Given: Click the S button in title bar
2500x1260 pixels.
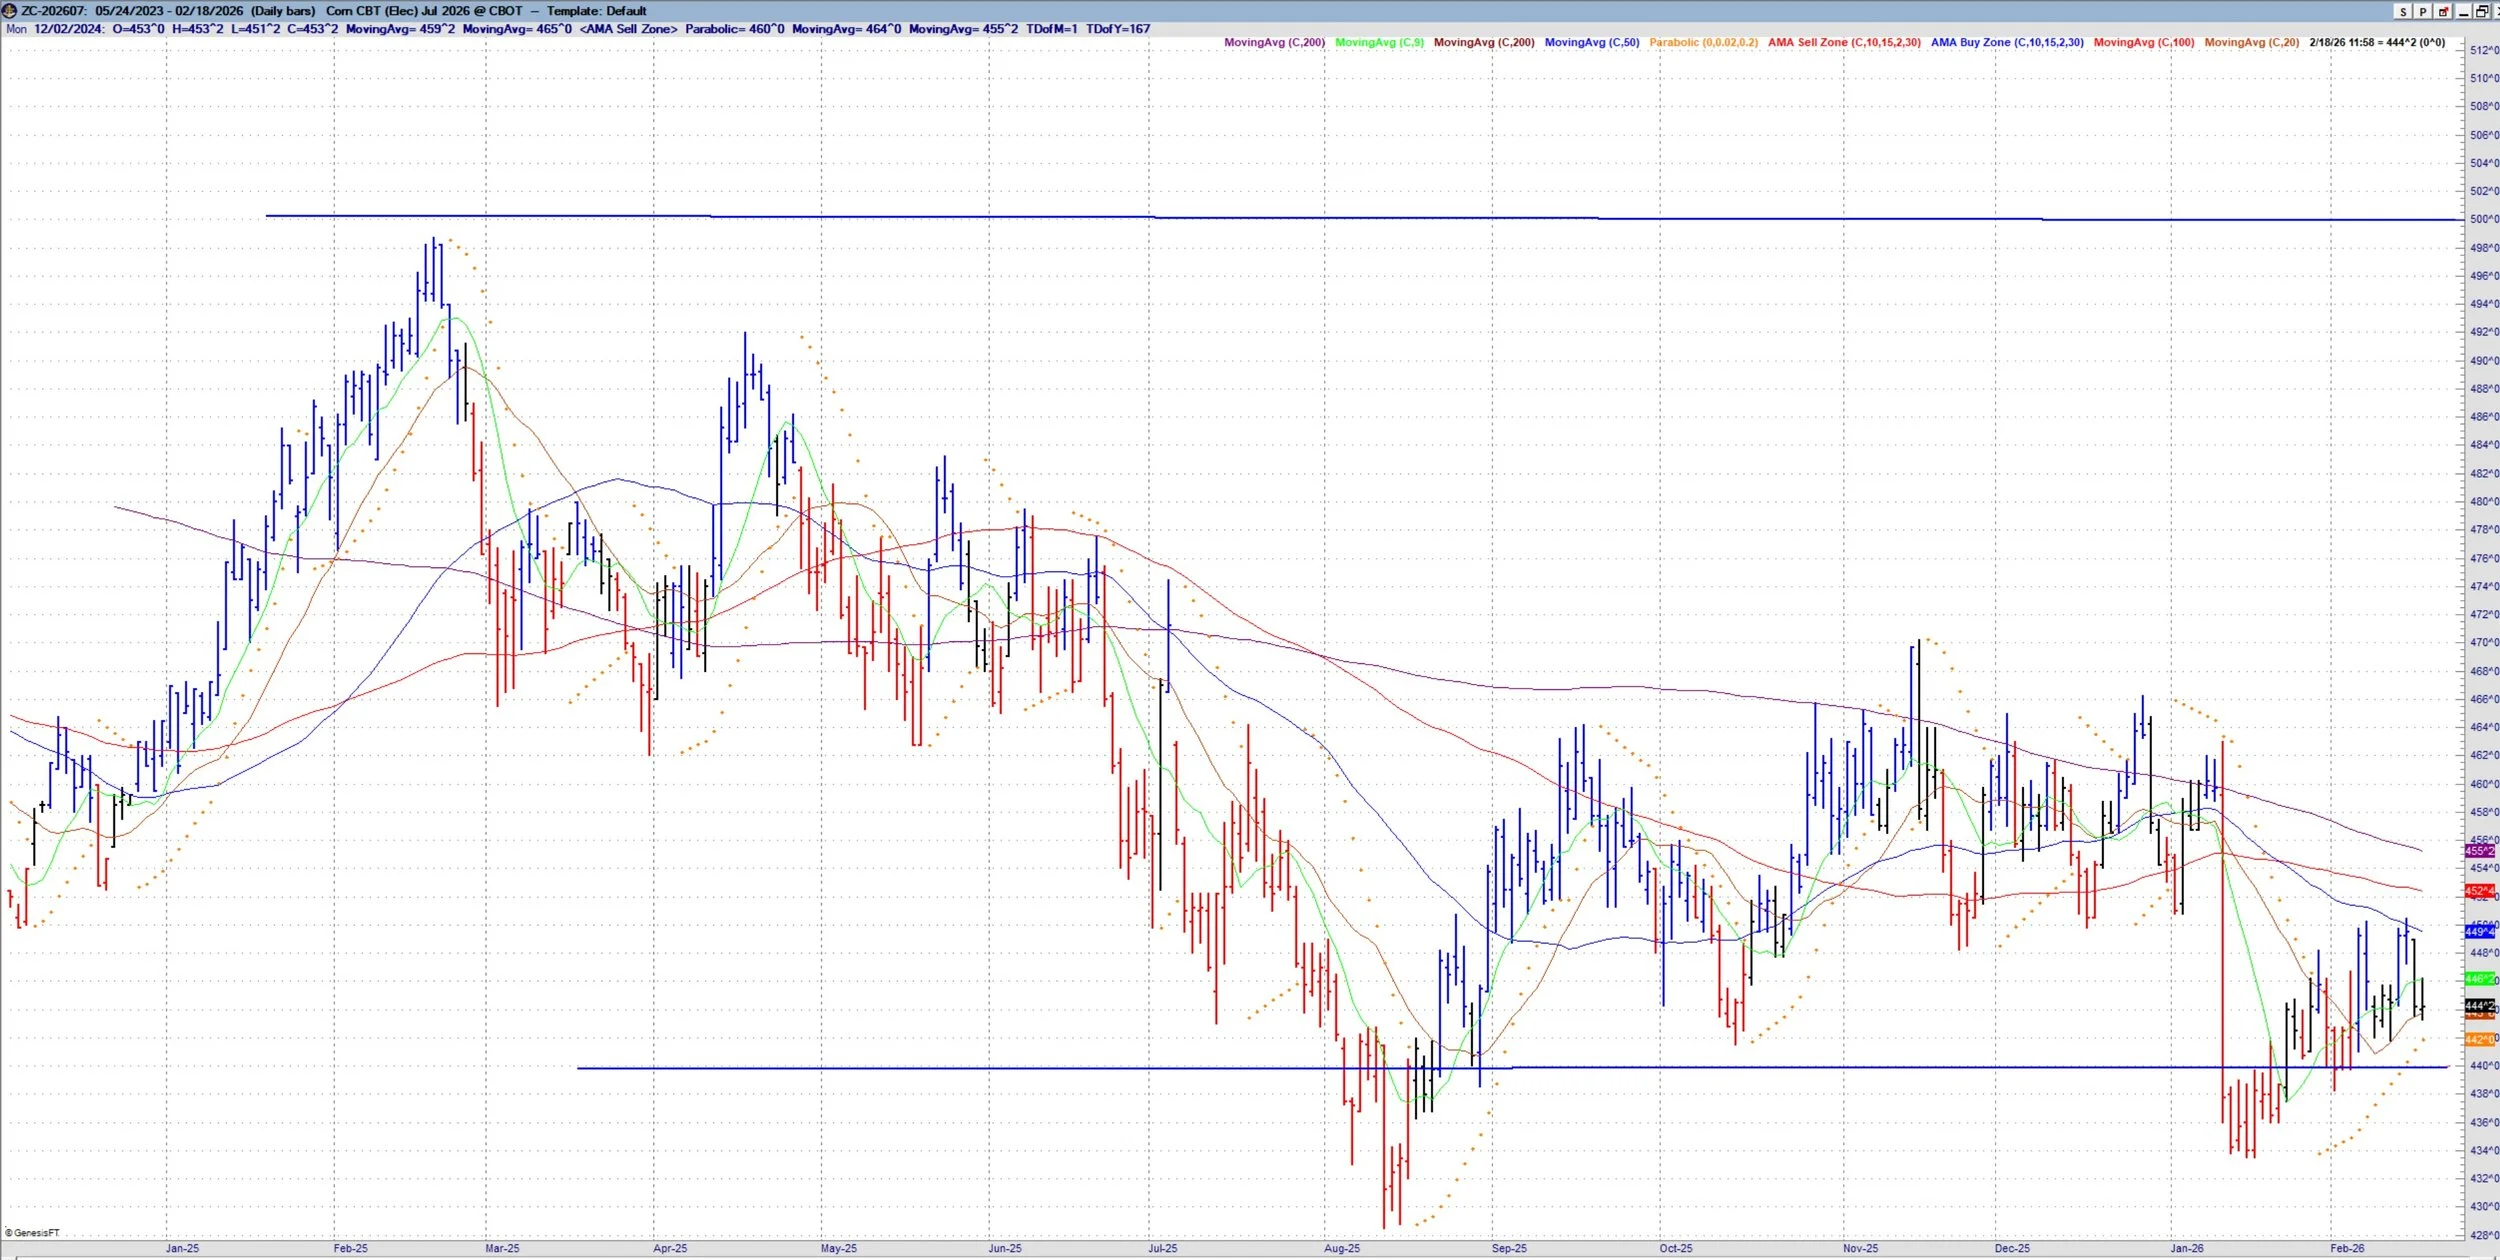Looking at the screenshot, I should pyautogui.click(x=2403, y=12).
